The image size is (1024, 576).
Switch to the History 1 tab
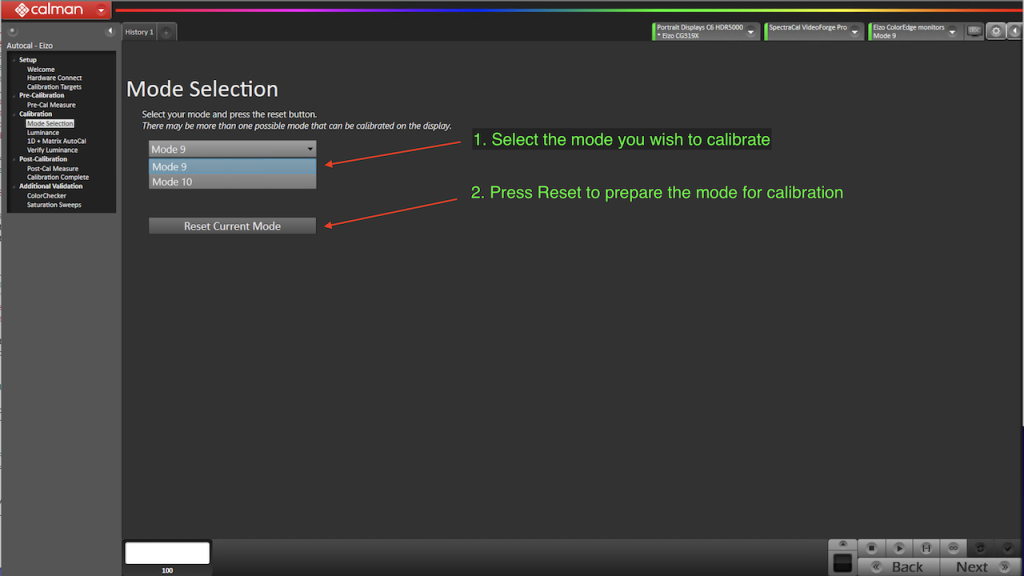138,32
